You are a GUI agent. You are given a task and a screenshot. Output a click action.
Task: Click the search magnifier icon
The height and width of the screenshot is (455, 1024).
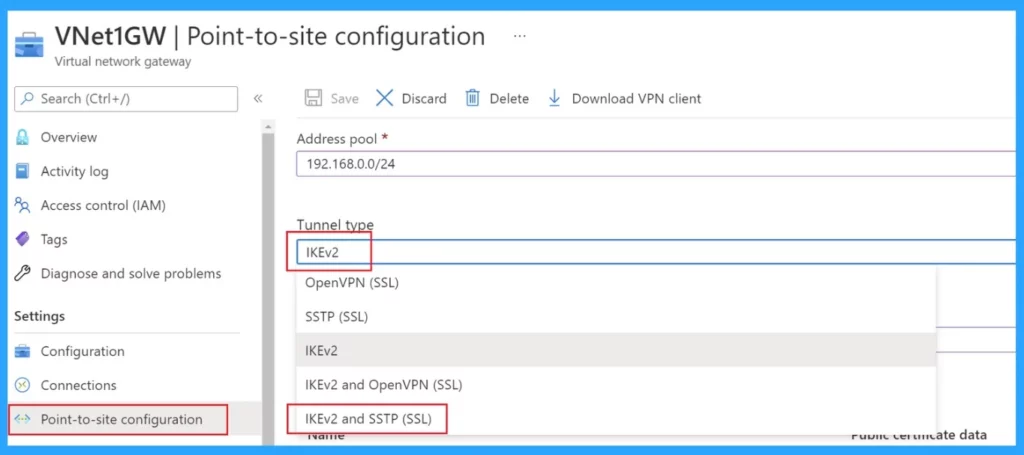pos(27,99)
